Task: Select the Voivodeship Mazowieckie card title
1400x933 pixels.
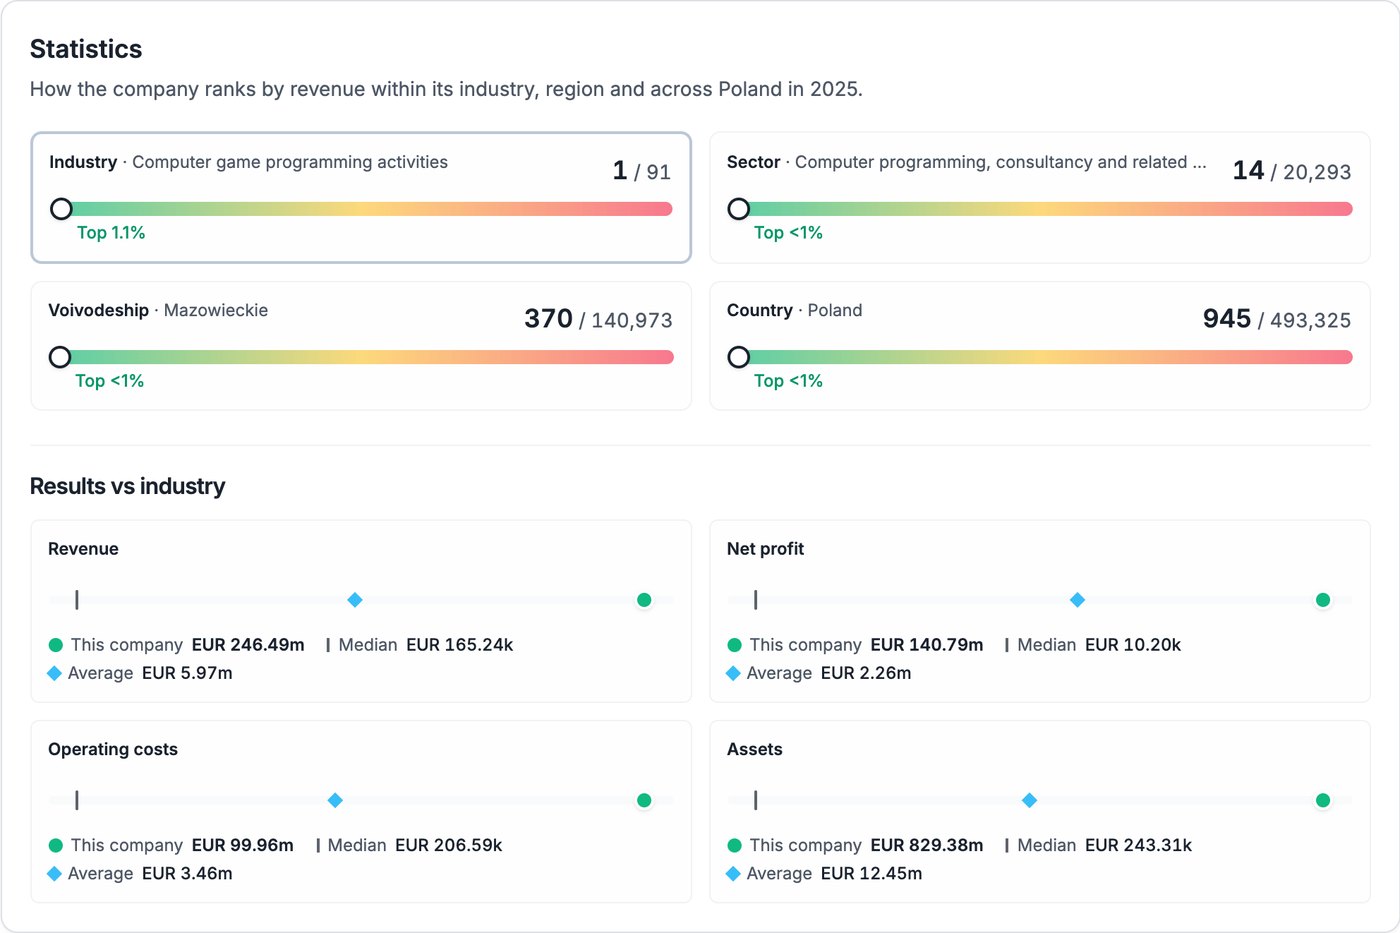Action: pos(158,310)
